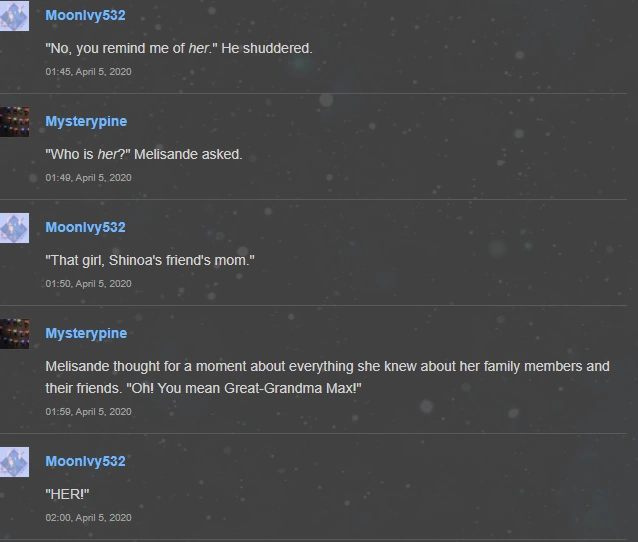638x542 pixels.
Task: Click the comment text 'Melisande asked'
Action: [x=188, y=155]
